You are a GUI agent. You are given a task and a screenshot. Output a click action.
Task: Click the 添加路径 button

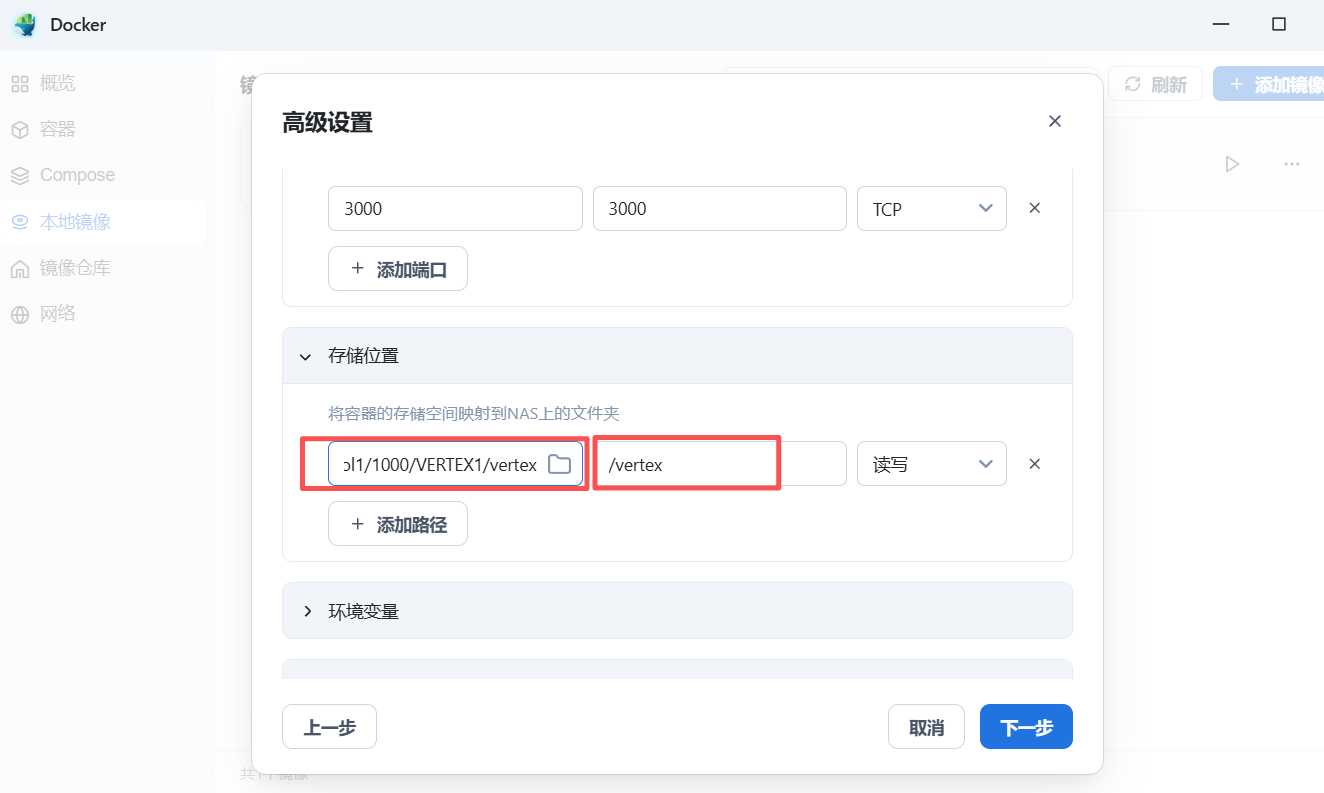[397, 524]
